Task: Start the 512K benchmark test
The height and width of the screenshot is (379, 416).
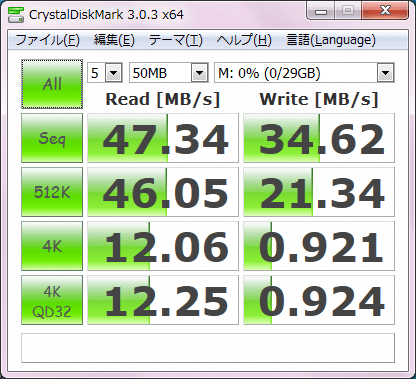Action: click(x=52, y=192)
